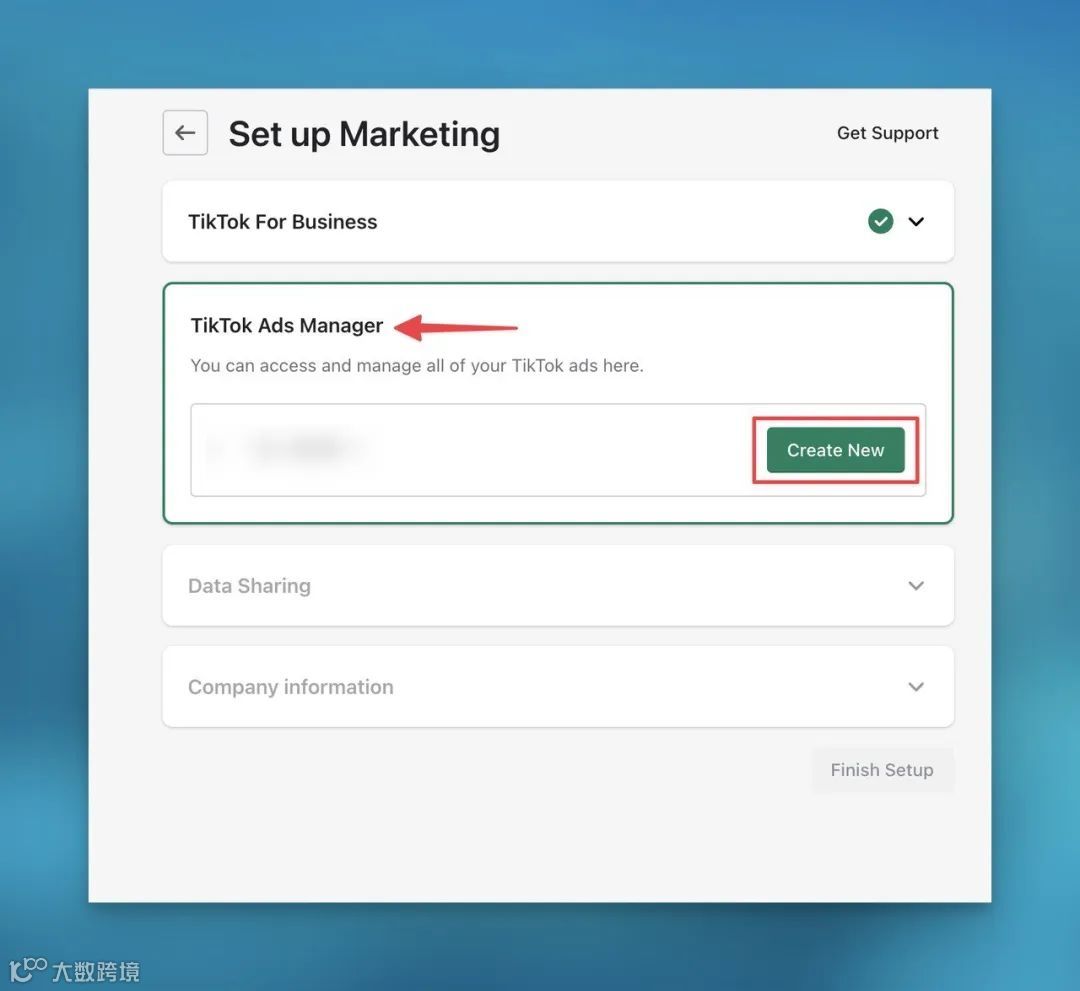
Task: Click the Create New button
Action: pos(835,450)
